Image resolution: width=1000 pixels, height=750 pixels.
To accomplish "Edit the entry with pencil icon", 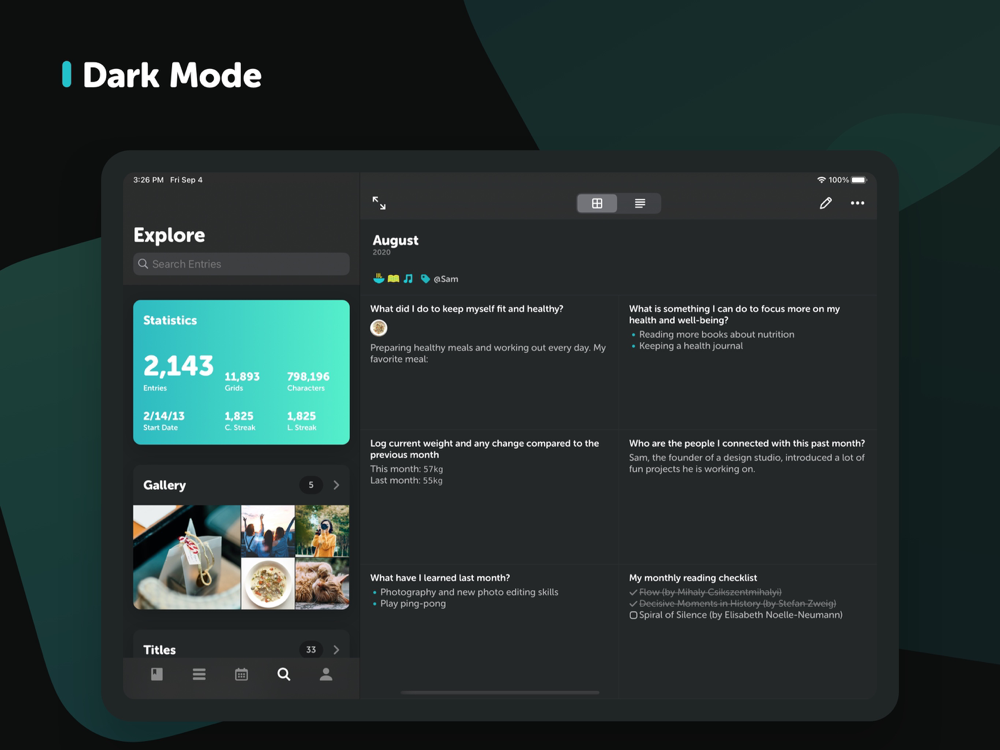I will (825, 203).
